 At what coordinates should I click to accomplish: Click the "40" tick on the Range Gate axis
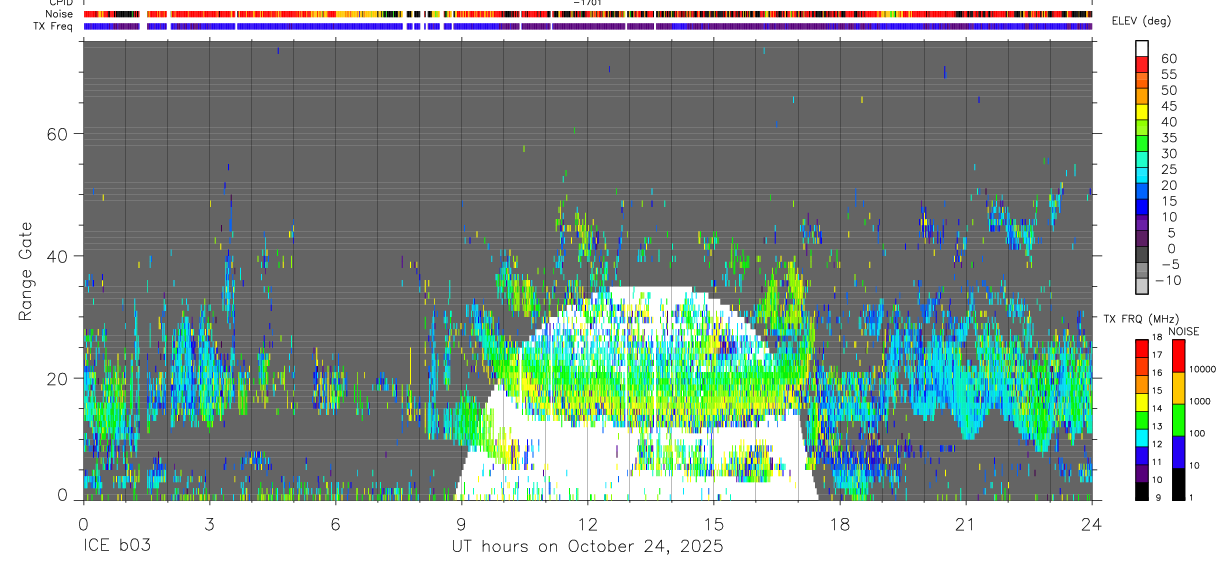58,256
